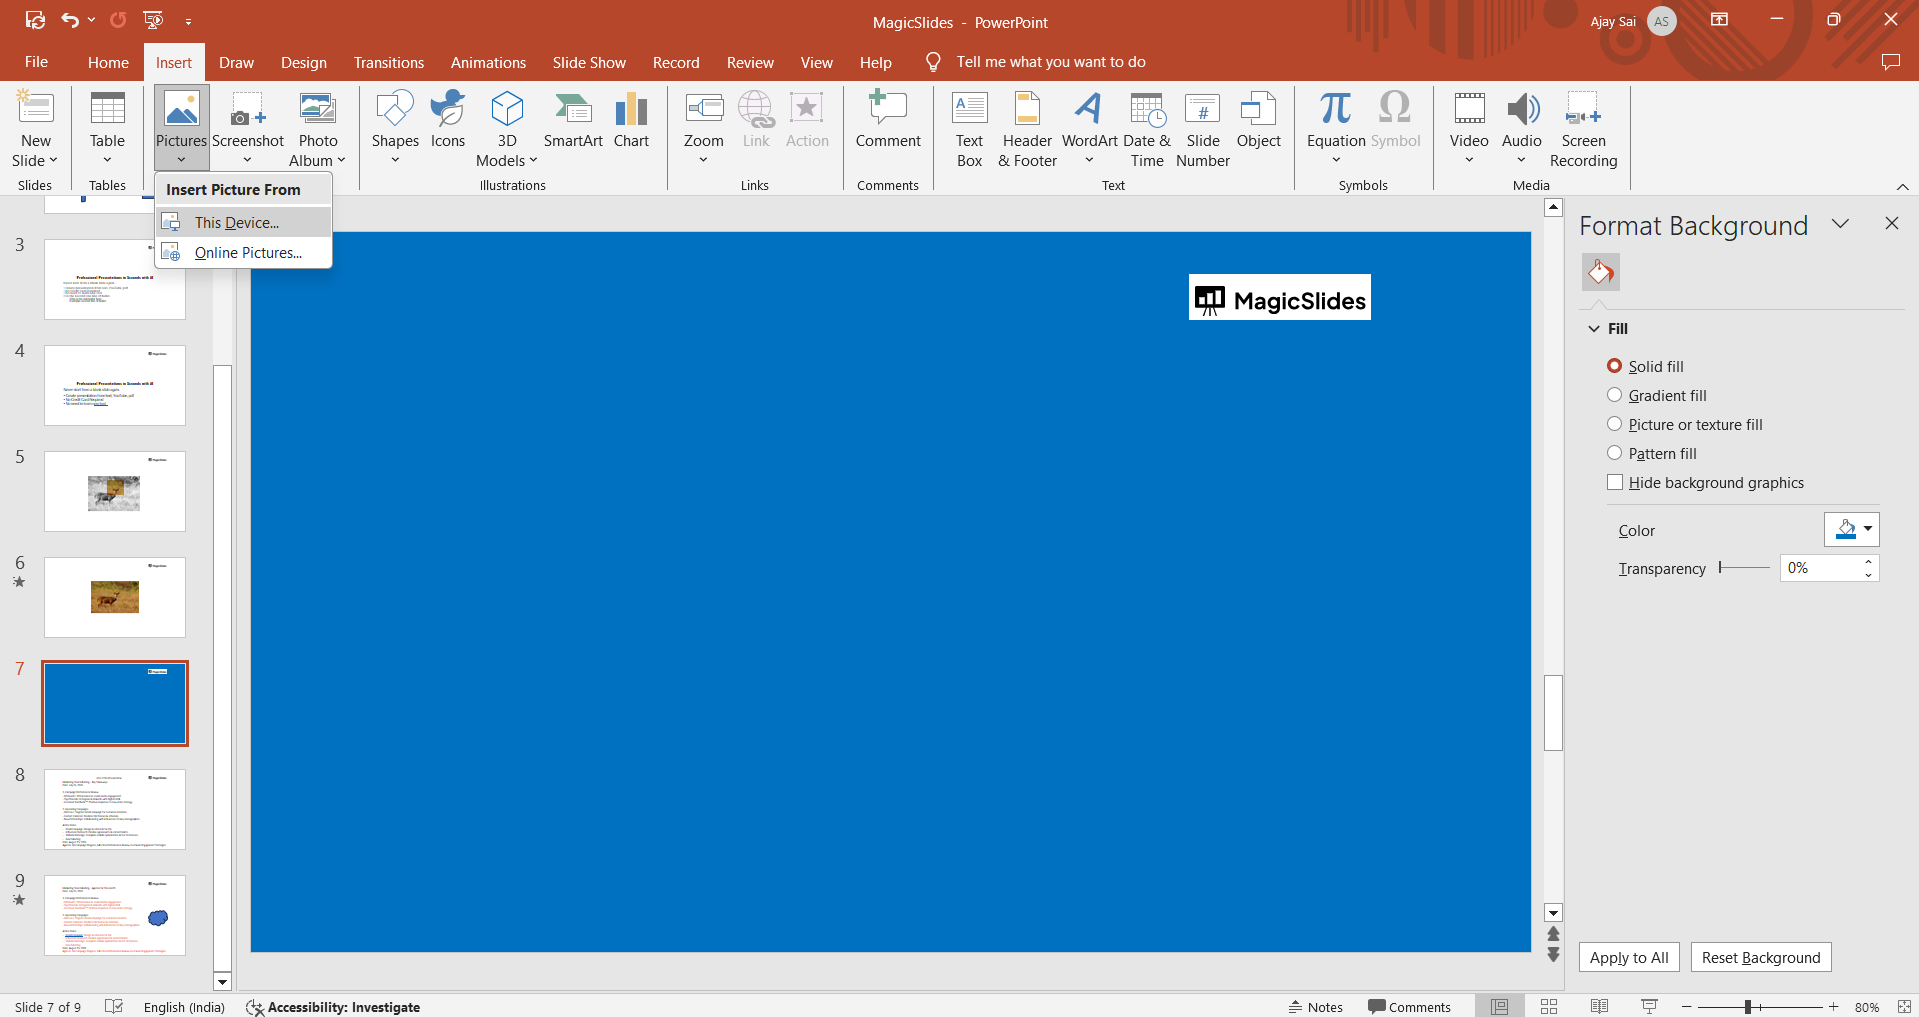The image size is (1919, 1017).
Task: Select slide 5 thumbnail
Action: (115, 491)
